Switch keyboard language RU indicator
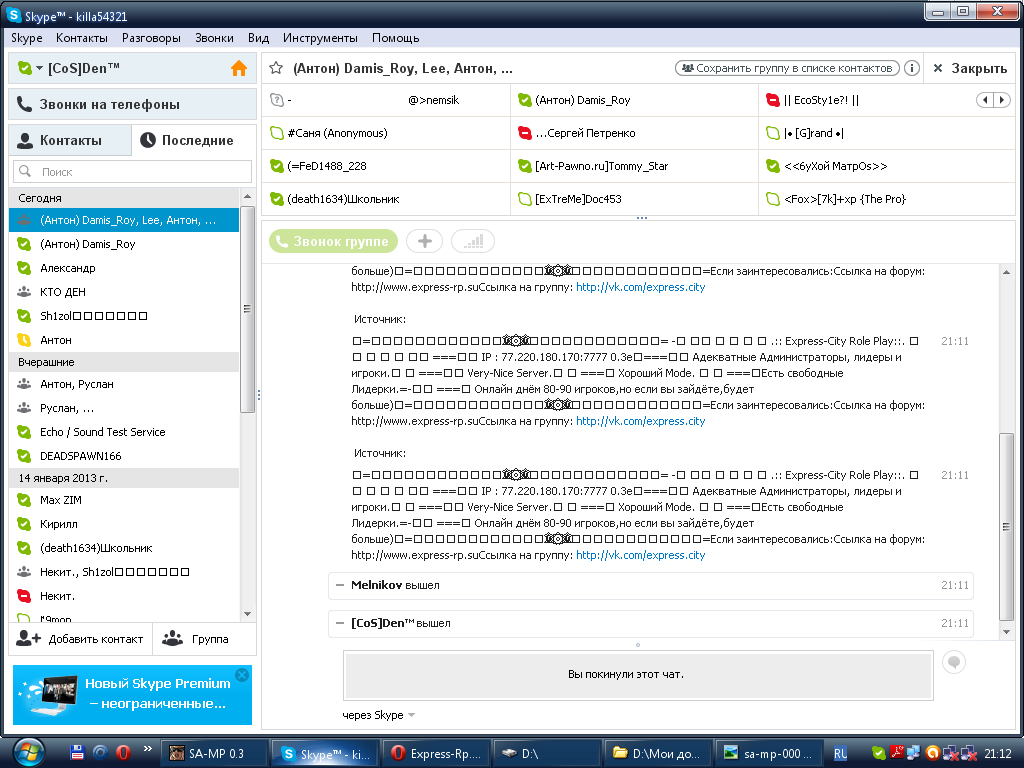1024x768 pixels. (840, 753)
